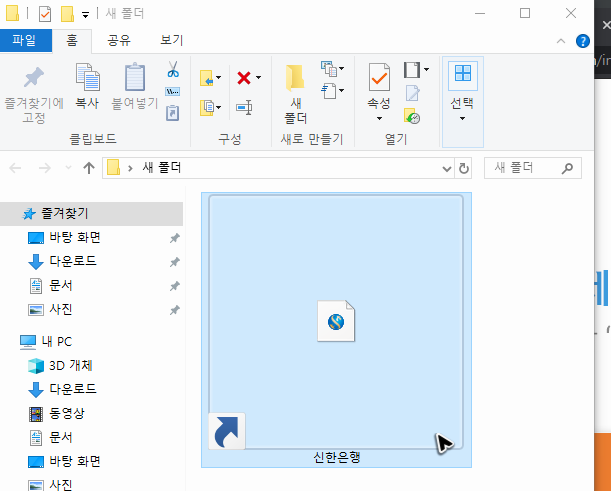This screenshot has width=611, height=491.
Task: Click the 새 폴더 search field
Action: (x=533, y=168)
